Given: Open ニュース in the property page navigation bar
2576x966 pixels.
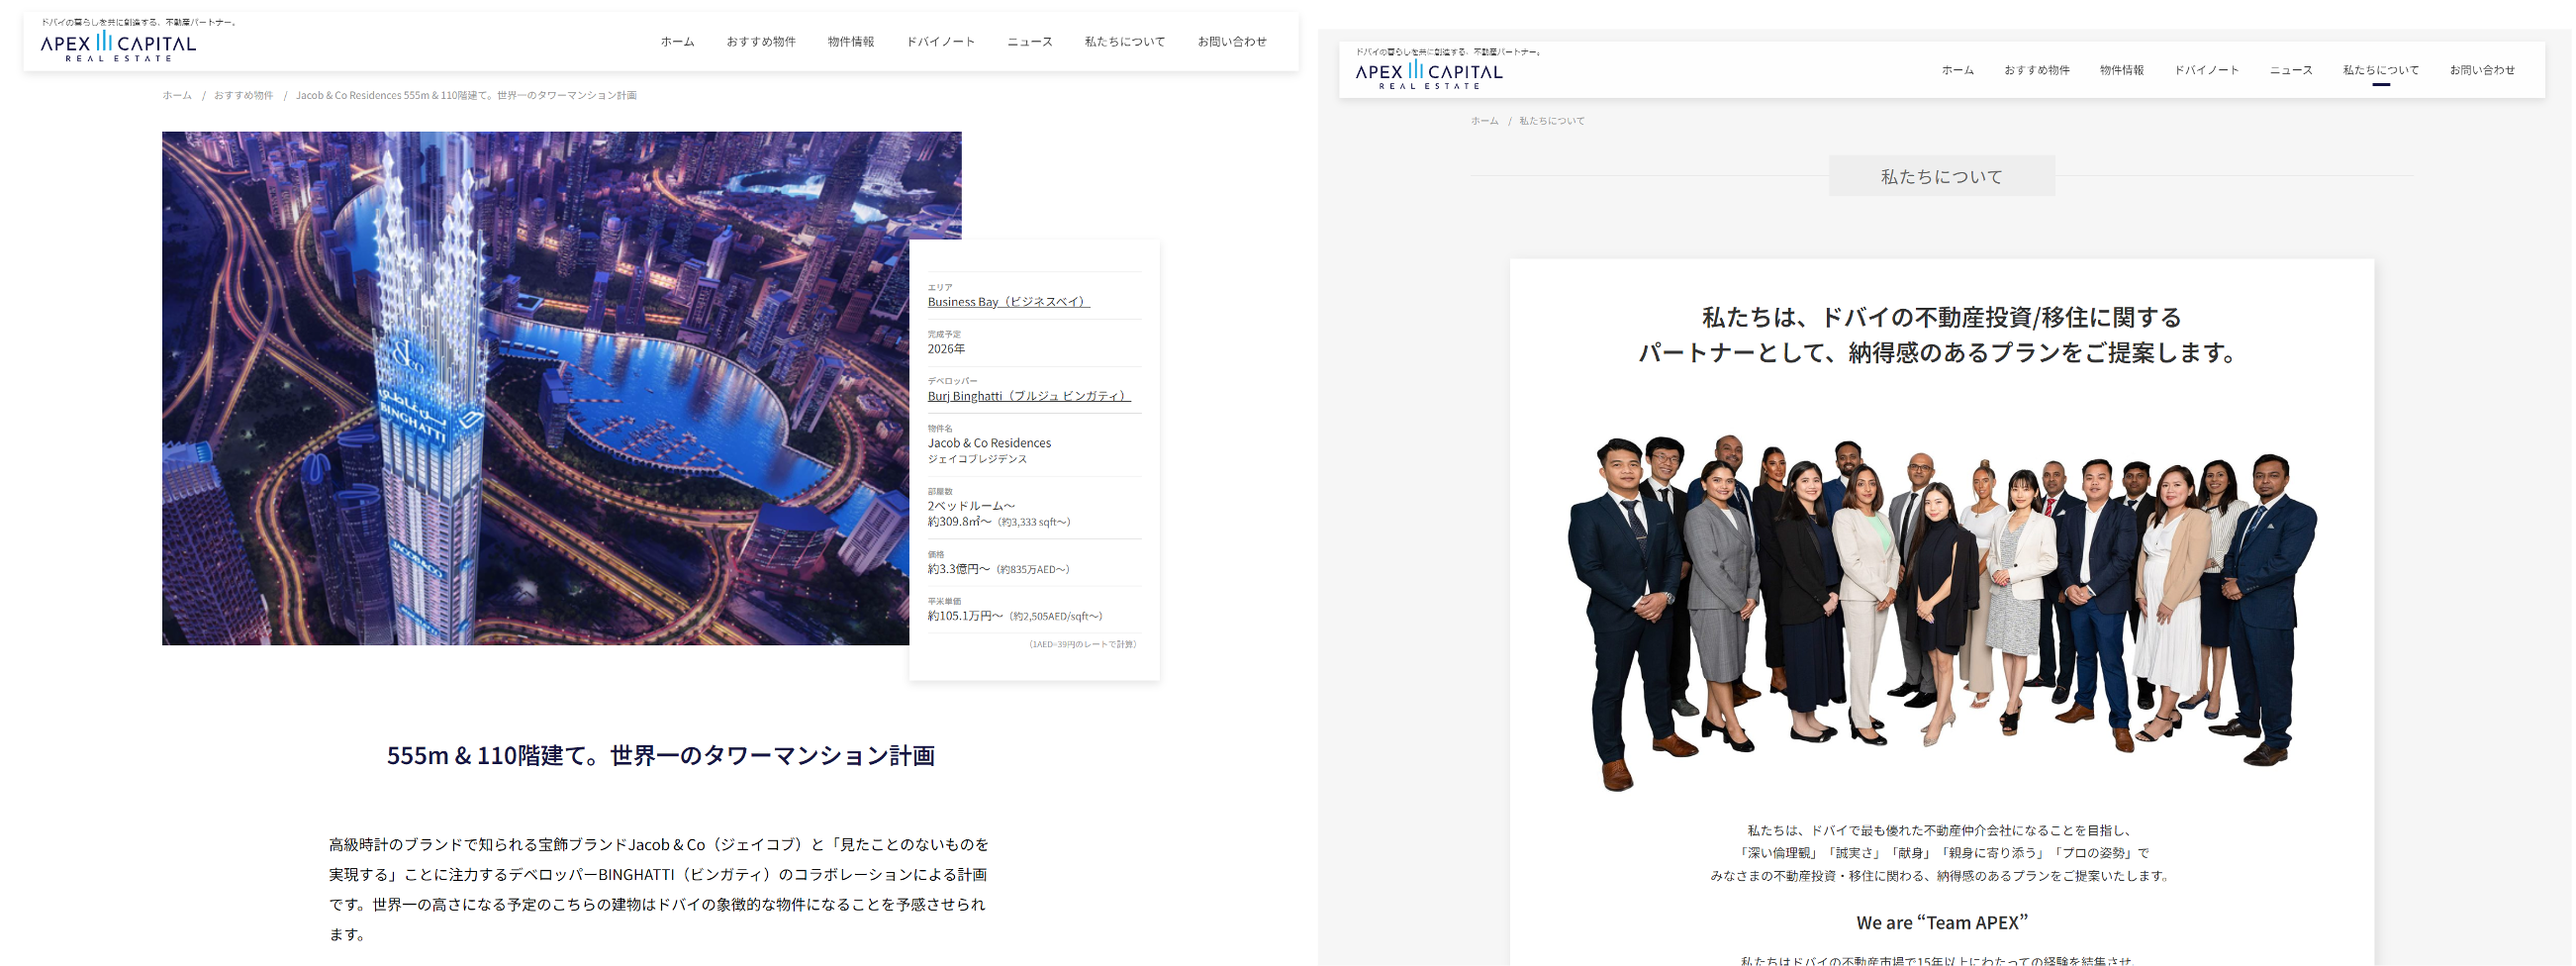Looking at the screenshot, I should coord(1030,42).
